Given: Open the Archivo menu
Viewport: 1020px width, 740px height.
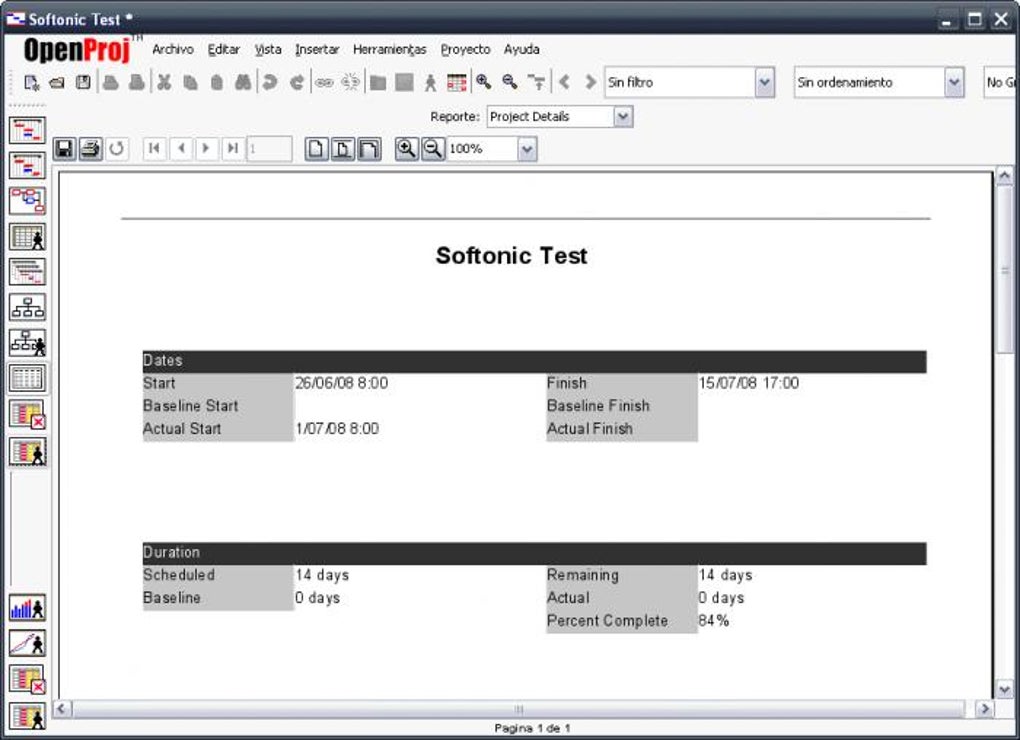Looking at the screenshot, I should click(173, 49).
